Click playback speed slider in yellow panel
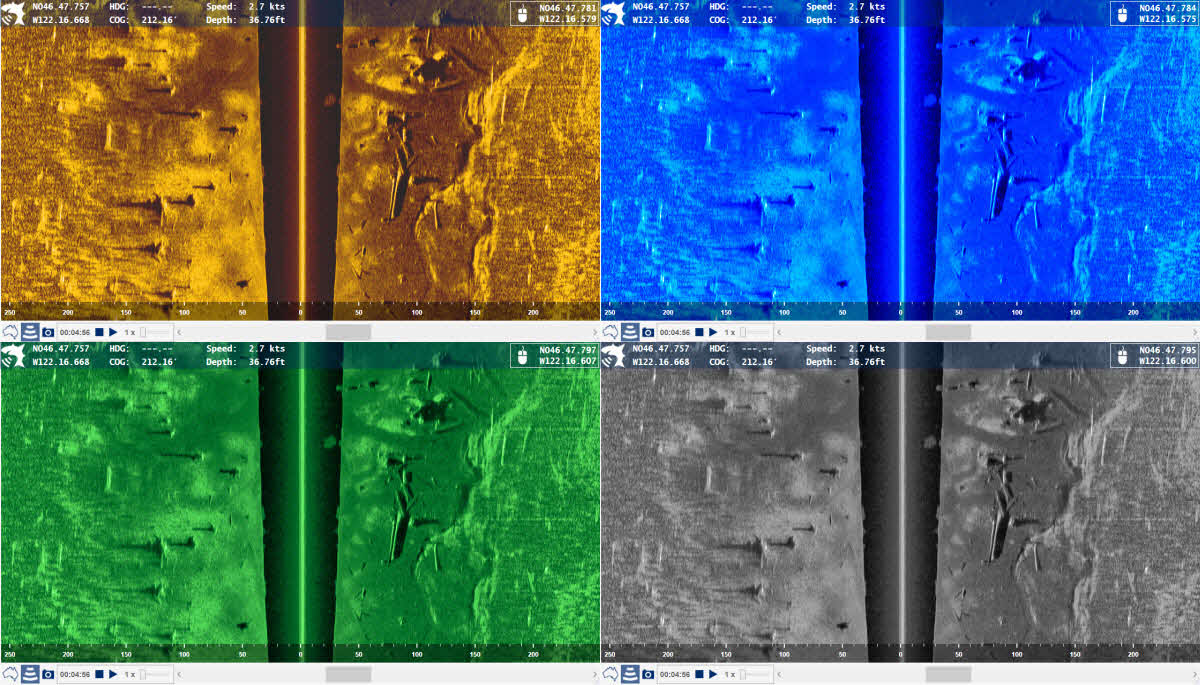This screenshot has width=1200, height=685. (154, 331)
